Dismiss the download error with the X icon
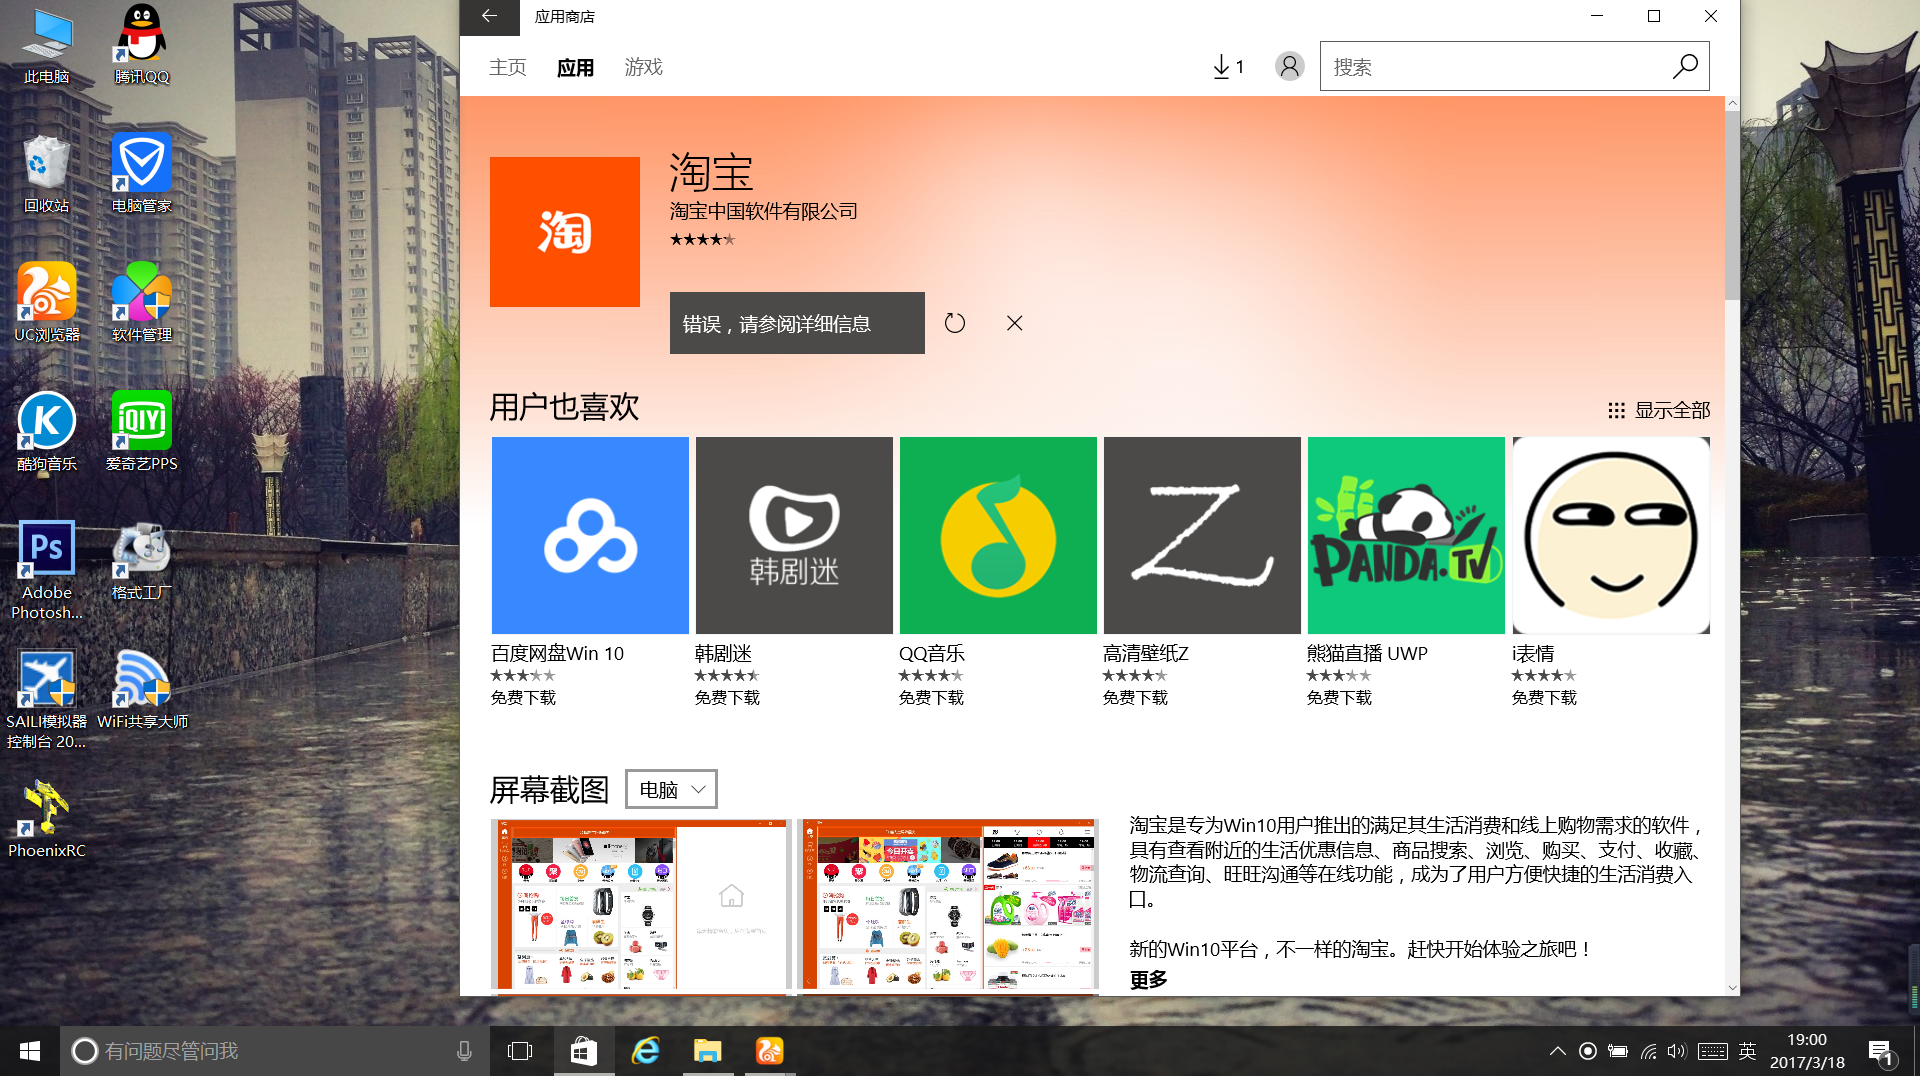 tap(1014, 323)
